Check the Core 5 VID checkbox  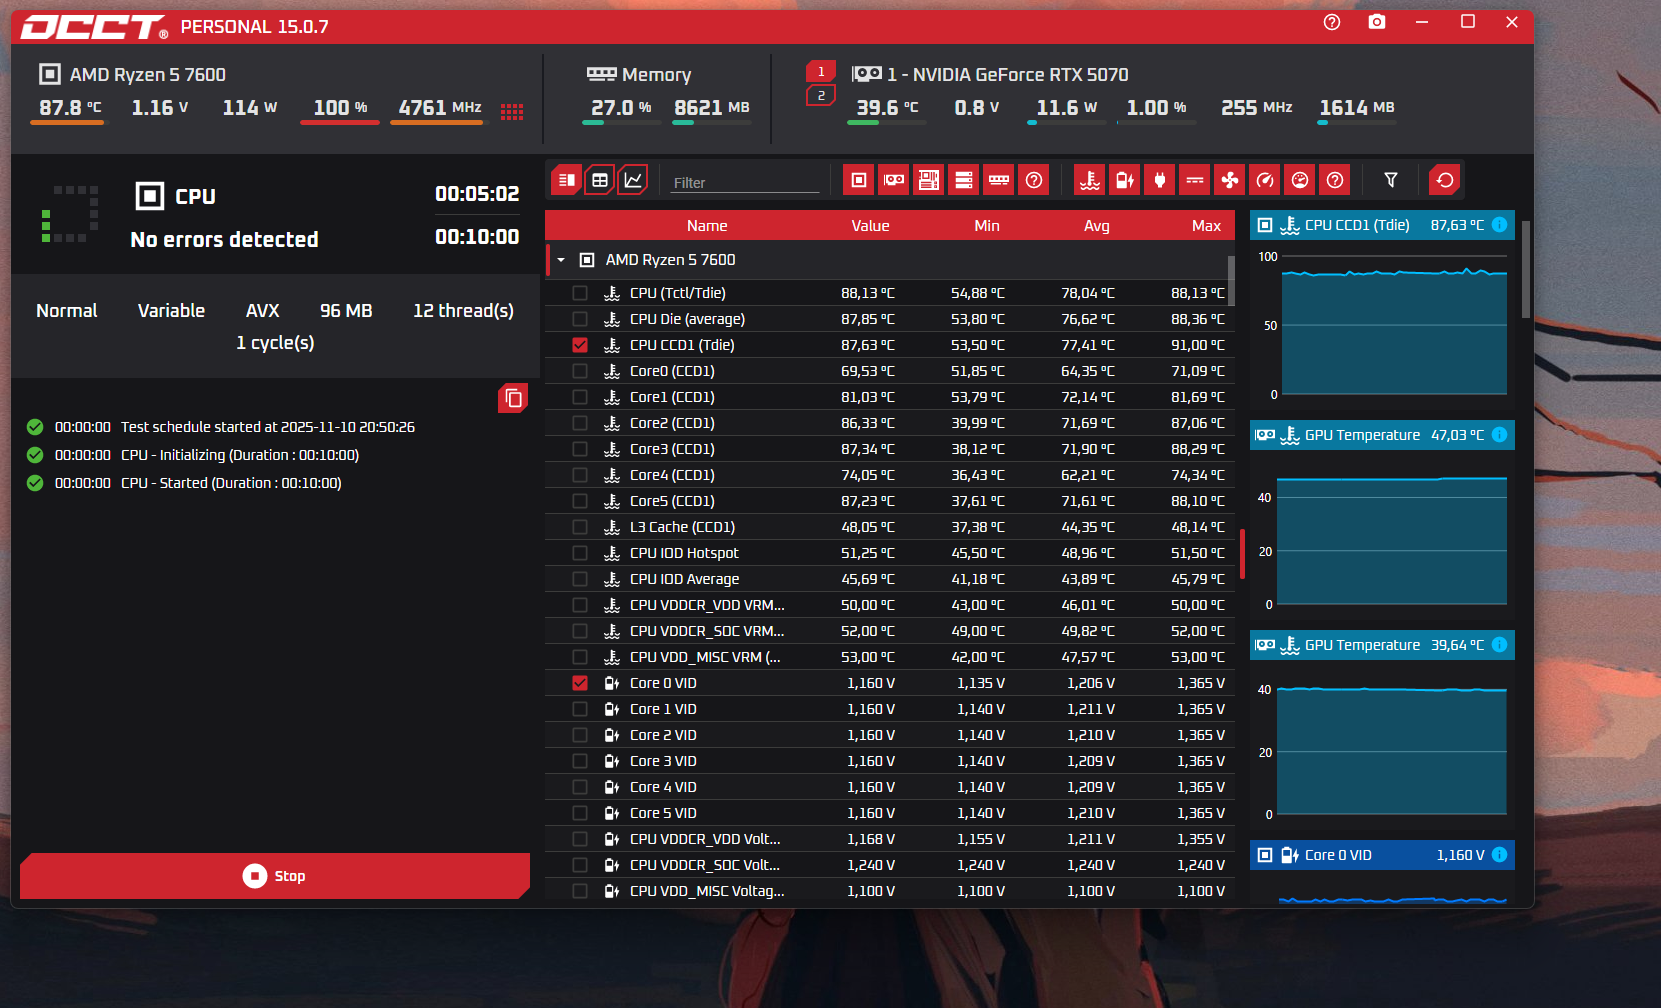[x=580, y=813]
